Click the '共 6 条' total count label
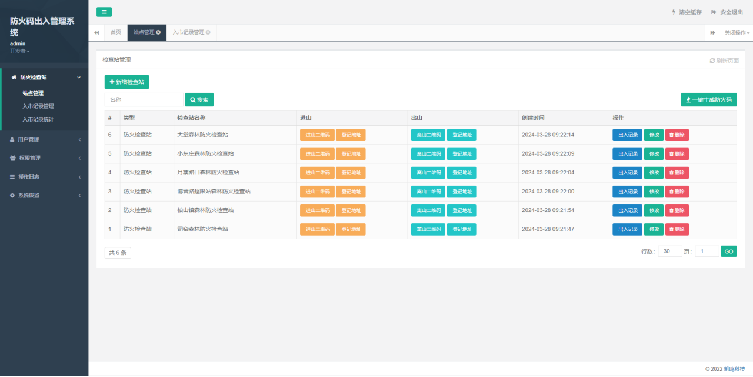The image size is (753, 377). tap(118, 253)
